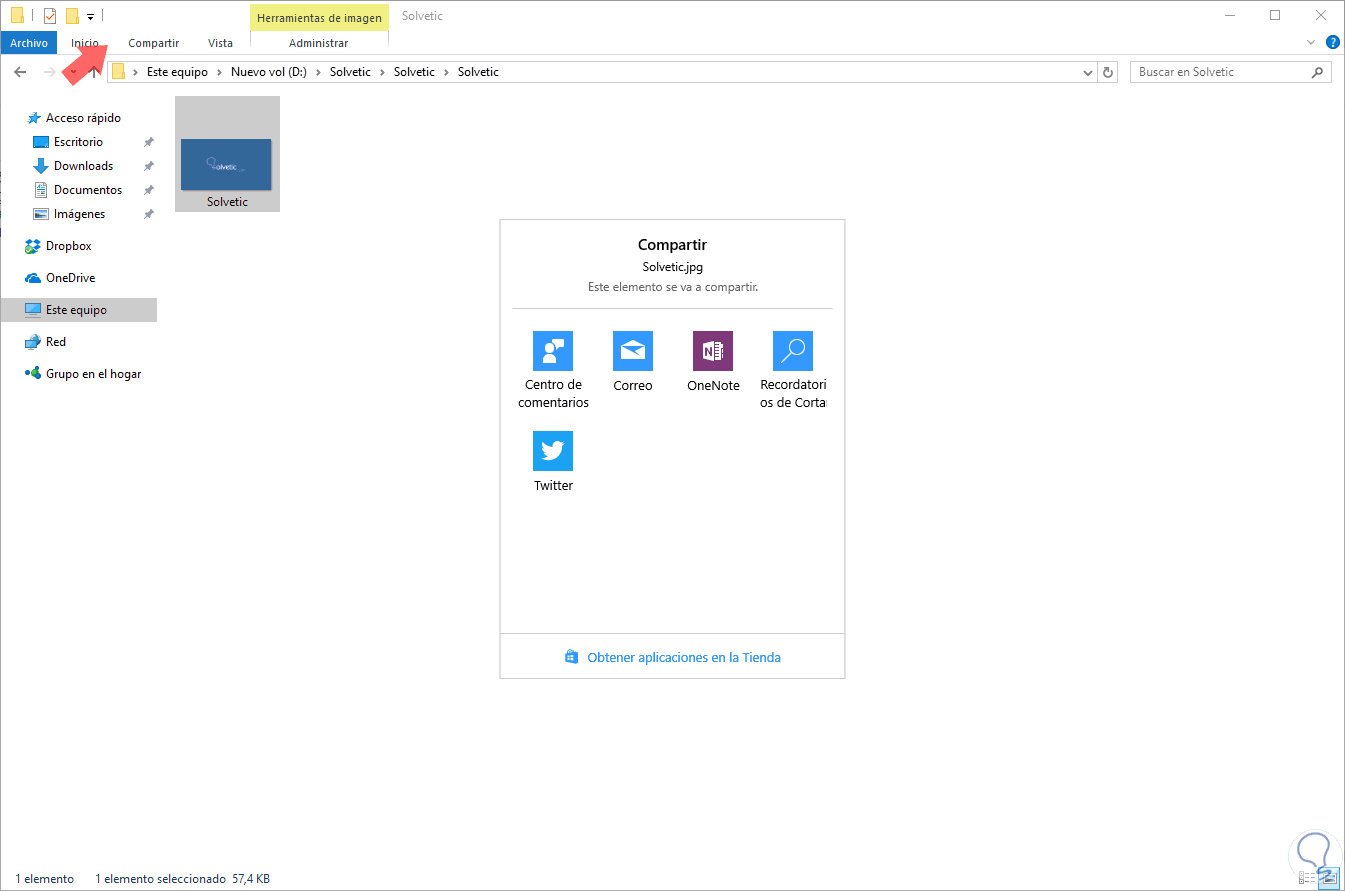Click the Compartir heading in the share panel
Image resolution: width=1345 pixels, height=891 pixels.
pos(672,245)
